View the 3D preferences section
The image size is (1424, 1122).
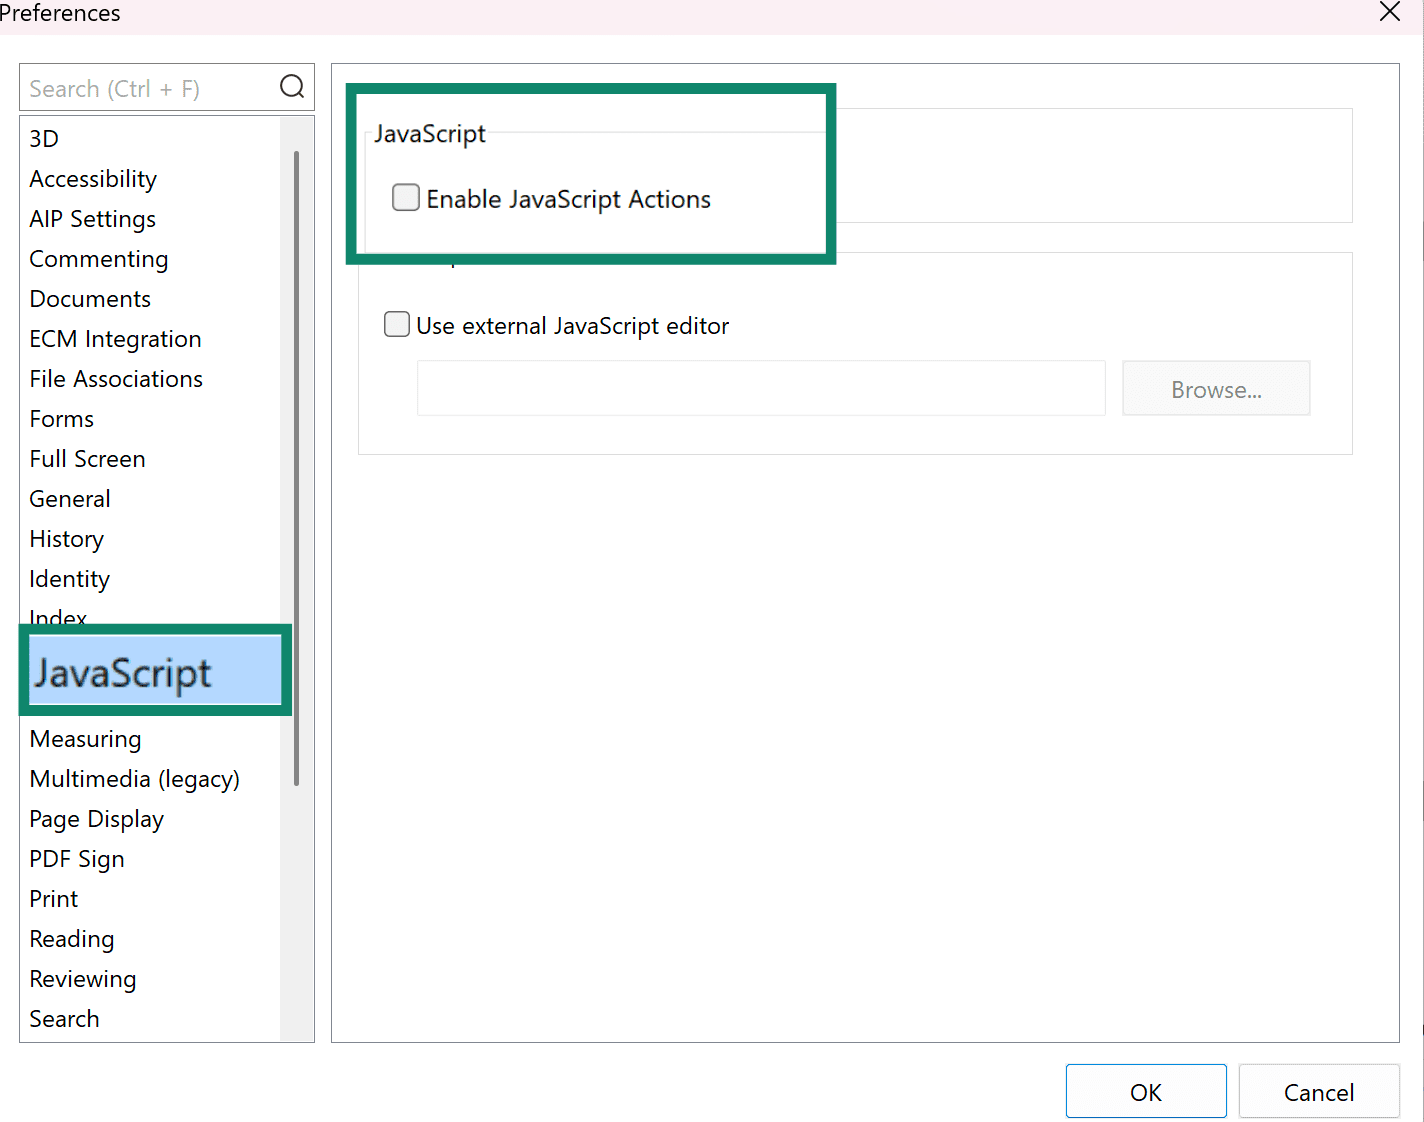(43, 138)
